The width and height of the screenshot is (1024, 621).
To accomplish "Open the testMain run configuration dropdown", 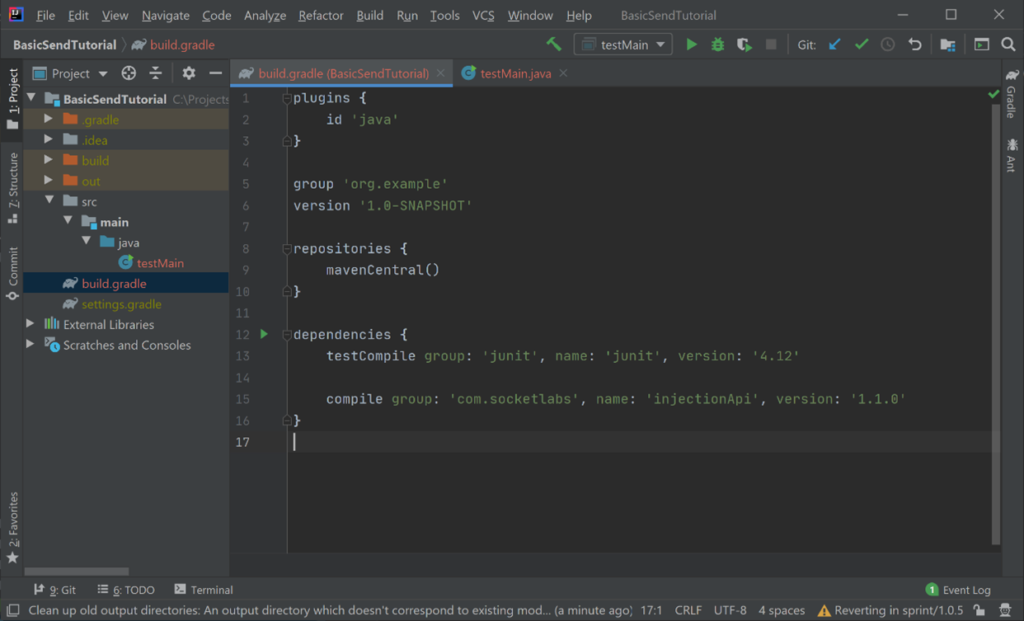I will 623,44.
